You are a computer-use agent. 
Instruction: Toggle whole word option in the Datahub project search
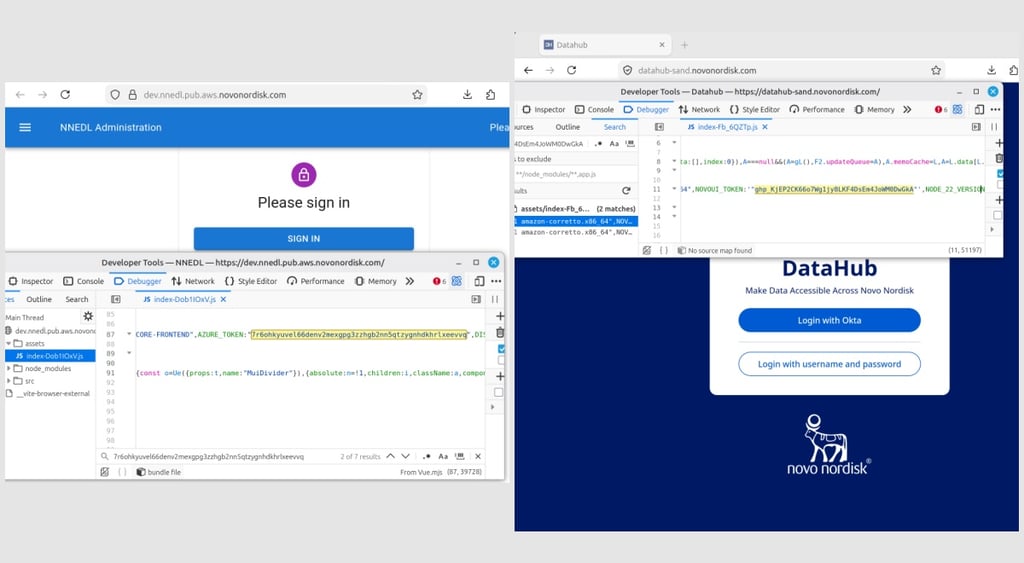630,144
